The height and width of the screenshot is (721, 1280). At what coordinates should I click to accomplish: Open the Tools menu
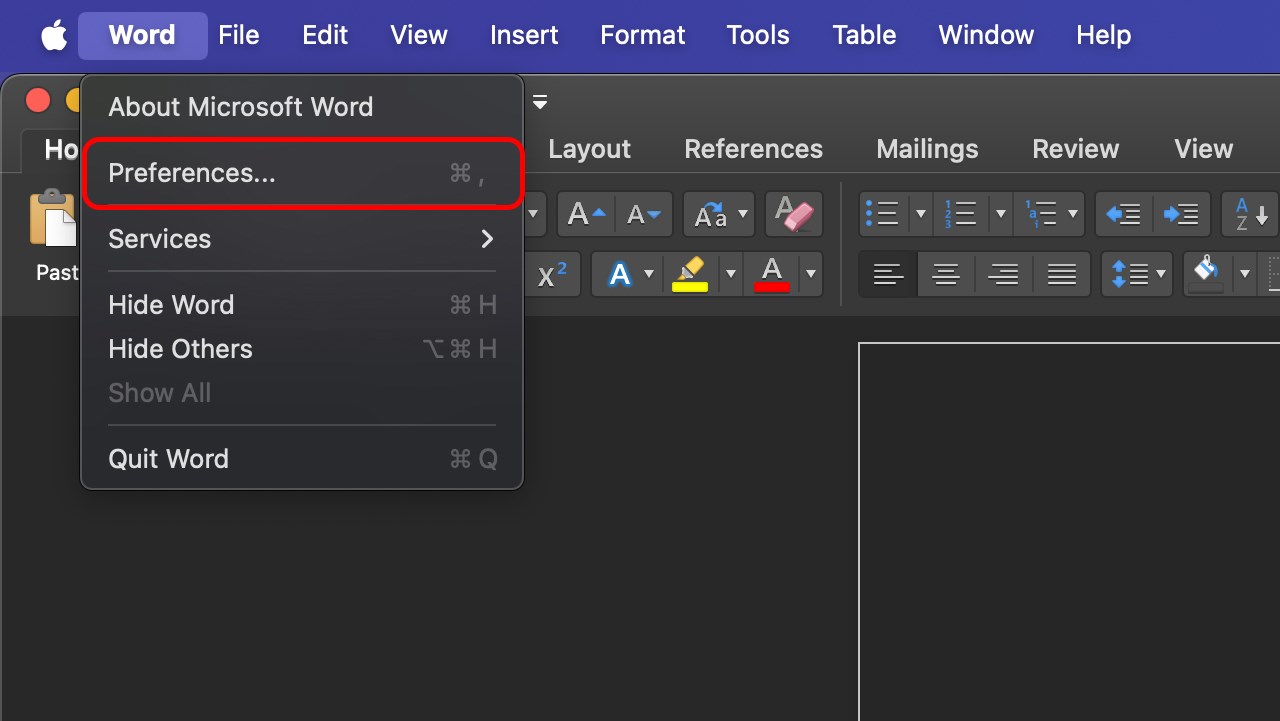(758, 36)
